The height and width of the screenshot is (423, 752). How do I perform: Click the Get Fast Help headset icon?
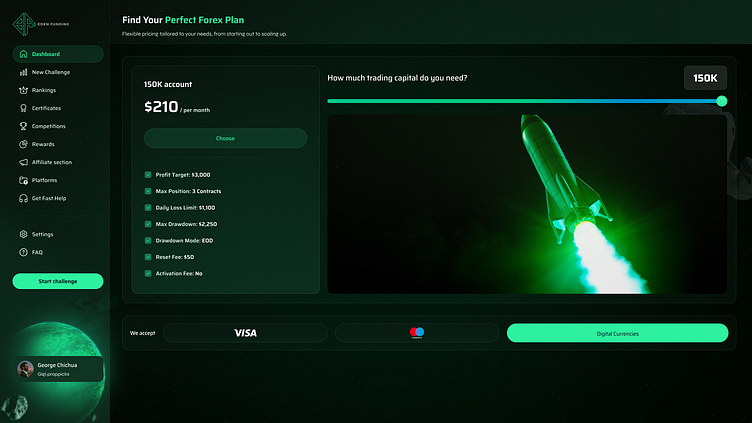tap(23, 198)
